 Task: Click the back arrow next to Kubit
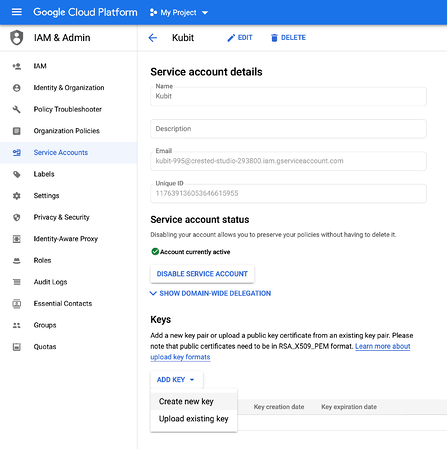tap(153, 38)
